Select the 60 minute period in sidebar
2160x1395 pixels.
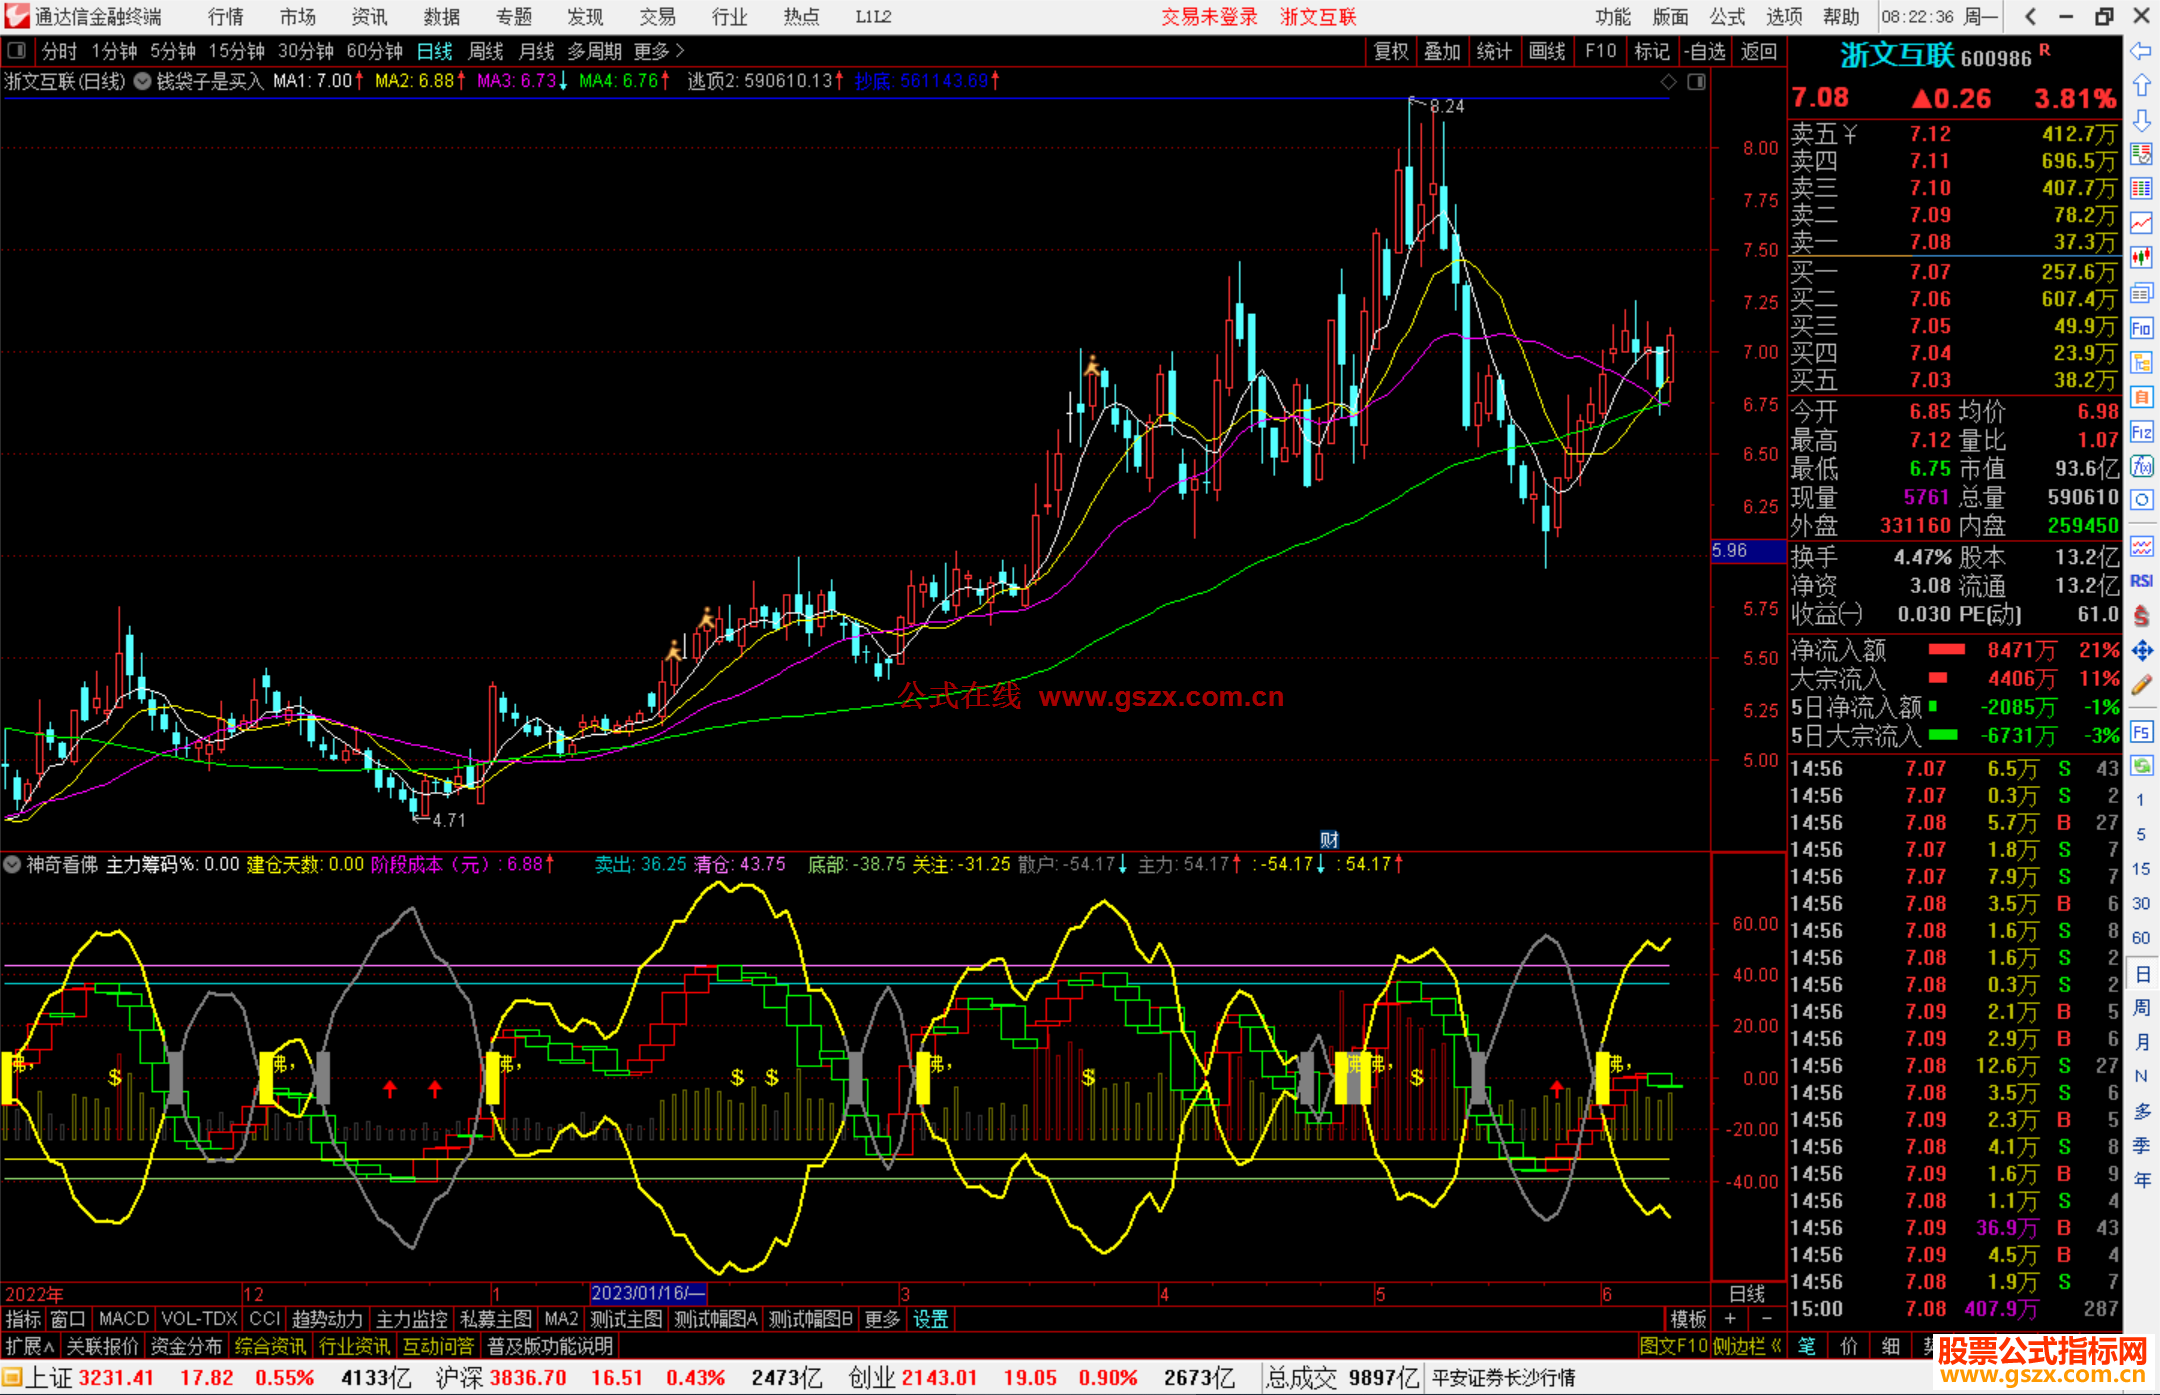coord(2141,938)
